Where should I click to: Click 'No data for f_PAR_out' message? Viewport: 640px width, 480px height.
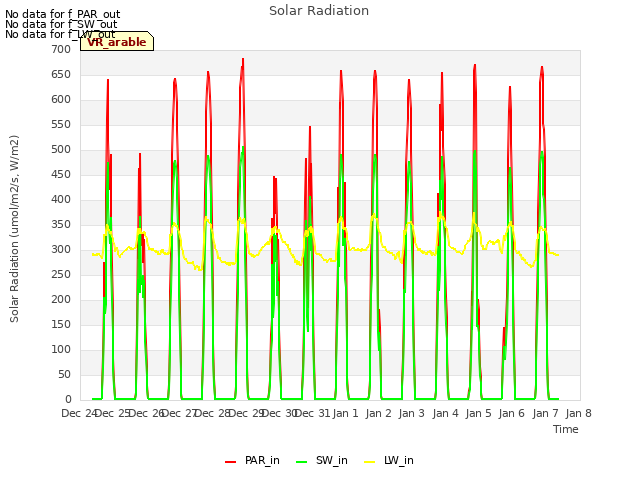point(62,14)
